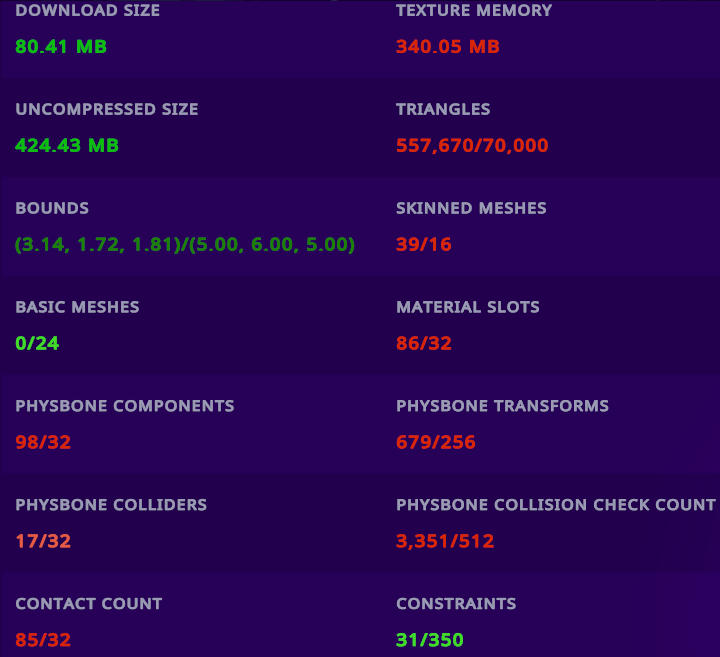This screenshot has width=720, height=657.
Task: Click the Uncompressed Size label
Action: point(107,109)
